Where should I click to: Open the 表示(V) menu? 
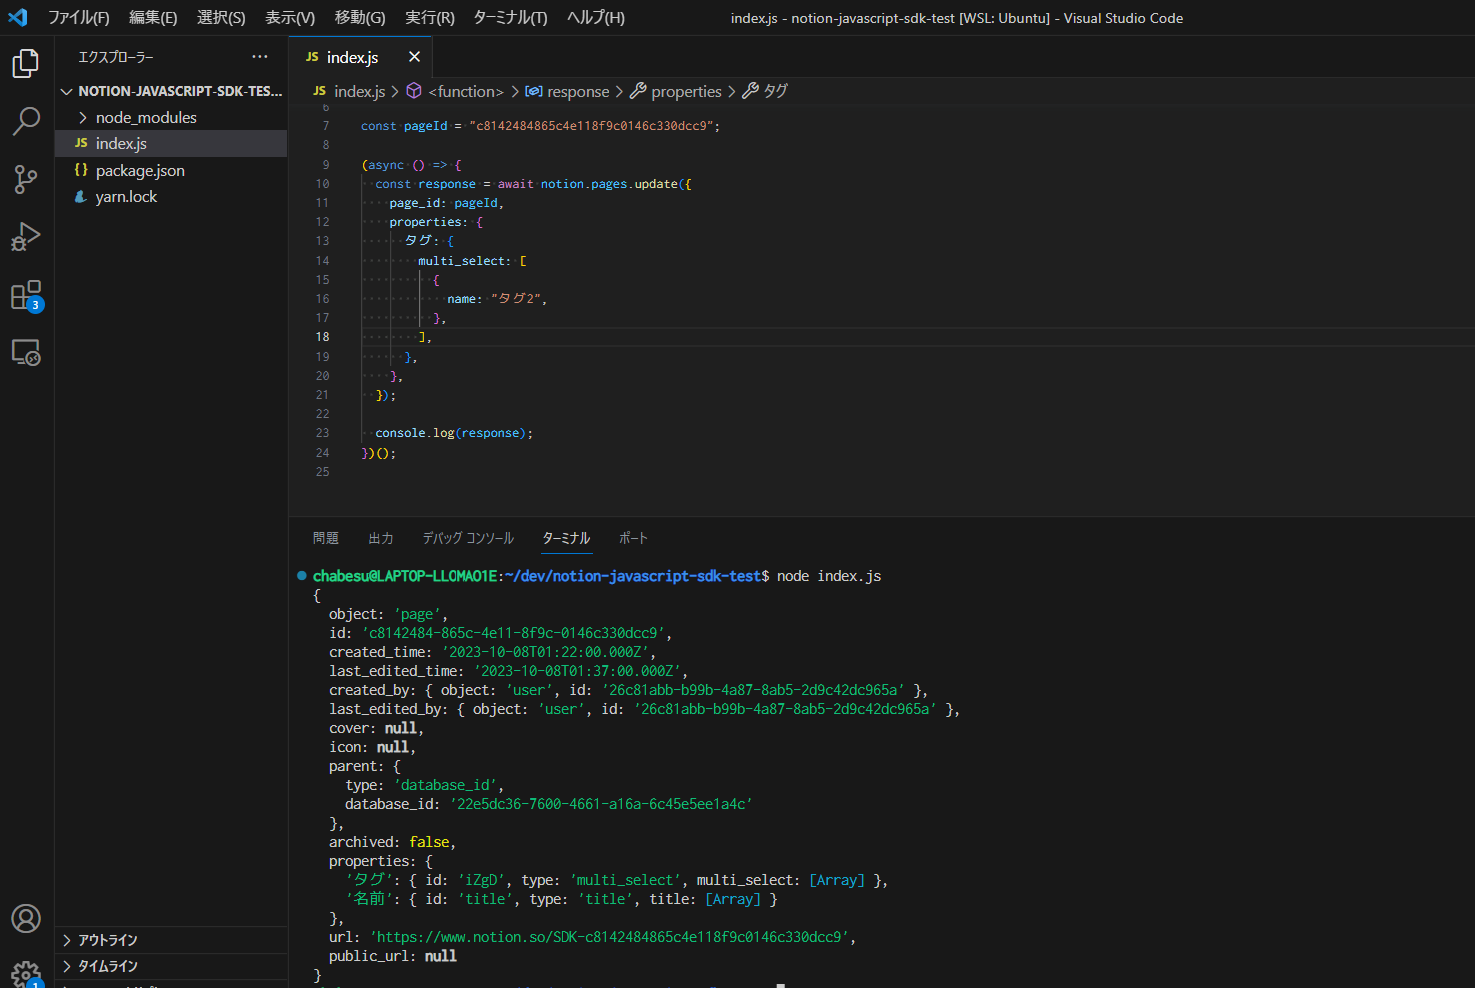tap(290, 17)
